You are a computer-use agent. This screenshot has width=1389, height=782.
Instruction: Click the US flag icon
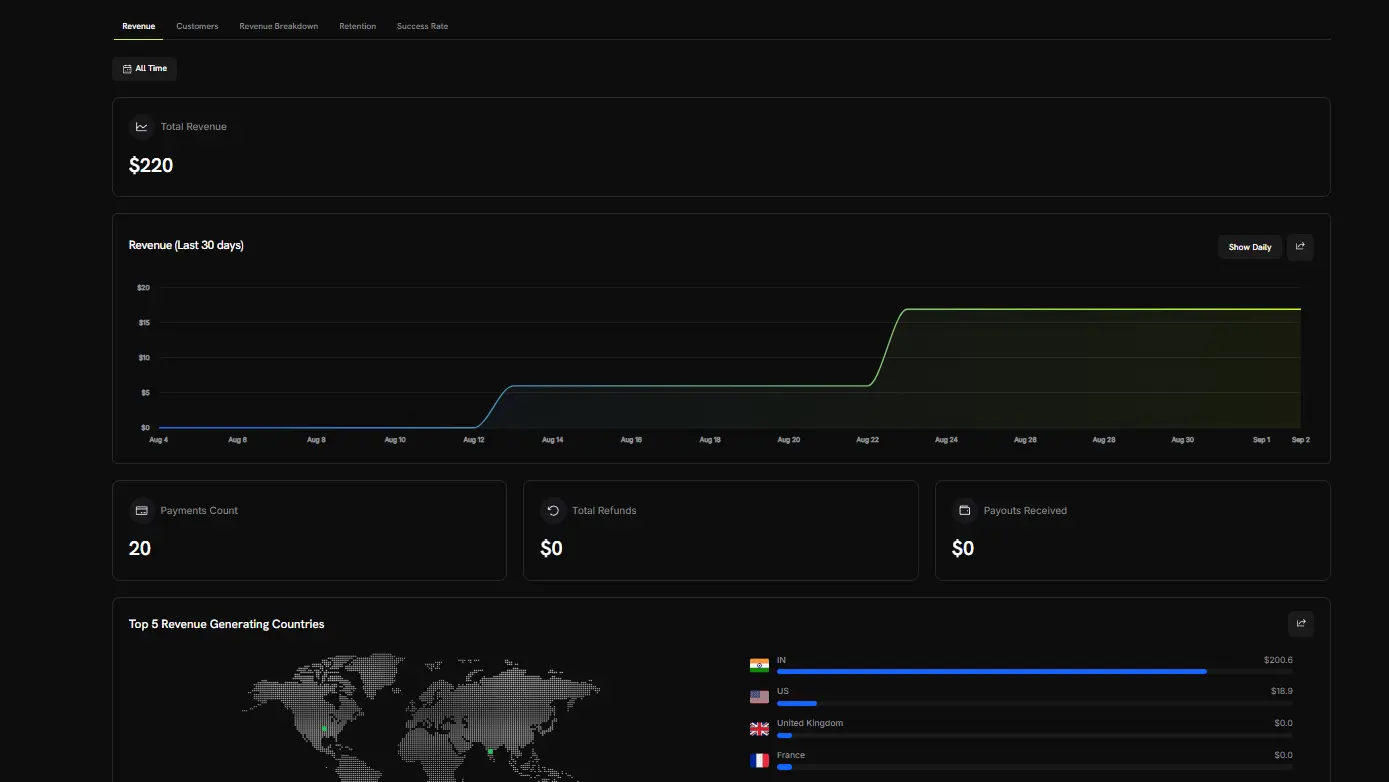(759, 697)
